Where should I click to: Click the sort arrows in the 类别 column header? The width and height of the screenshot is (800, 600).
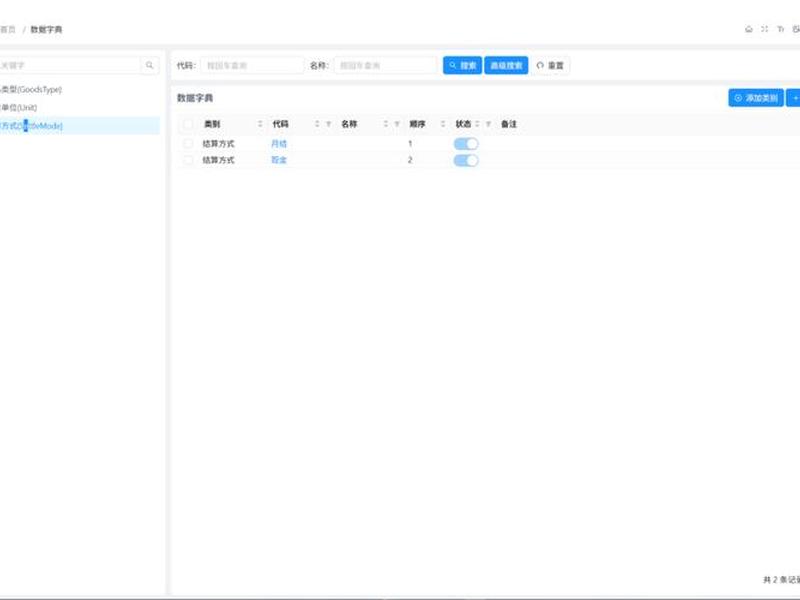click(260, 124)
